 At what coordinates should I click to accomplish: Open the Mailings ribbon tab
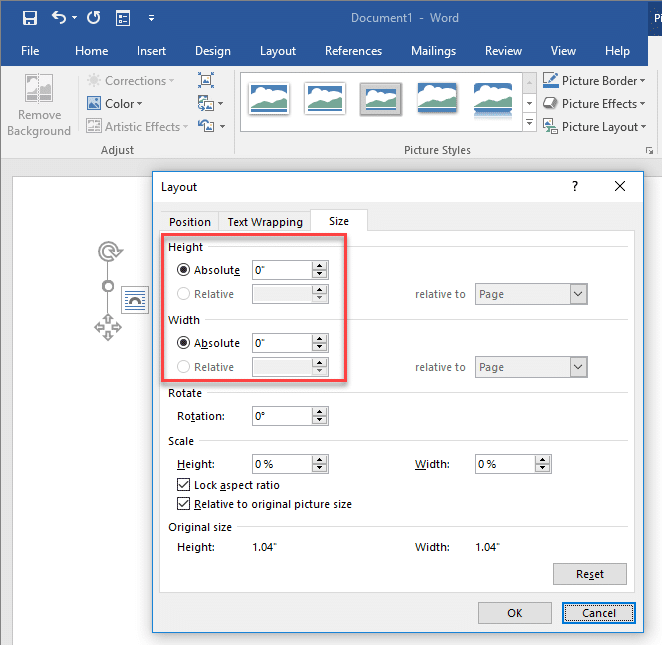[x=434, y=51]
